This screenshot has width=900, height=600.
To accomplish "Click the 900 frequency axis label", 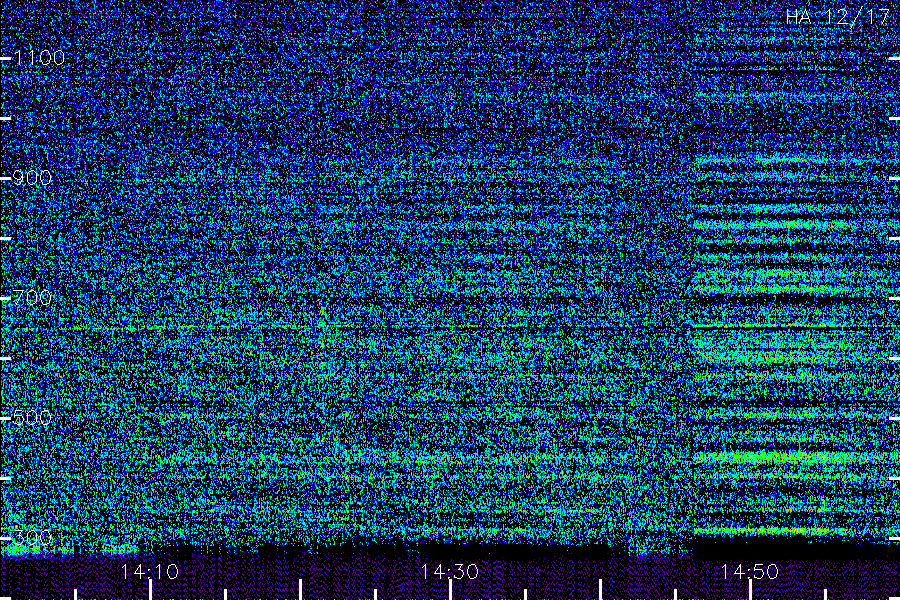I will 32,177.
